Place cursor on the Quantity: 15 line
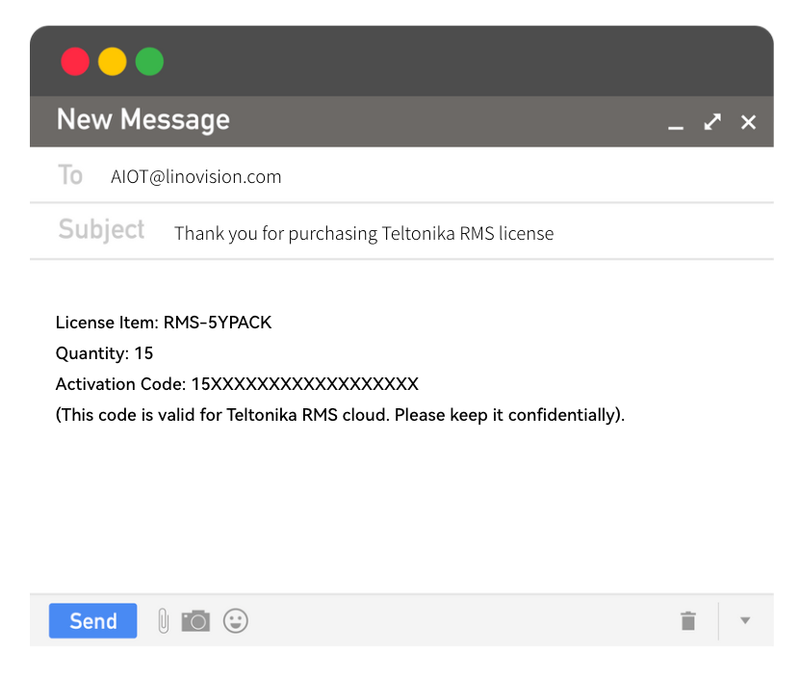800x674 pixels. [104, 353]
